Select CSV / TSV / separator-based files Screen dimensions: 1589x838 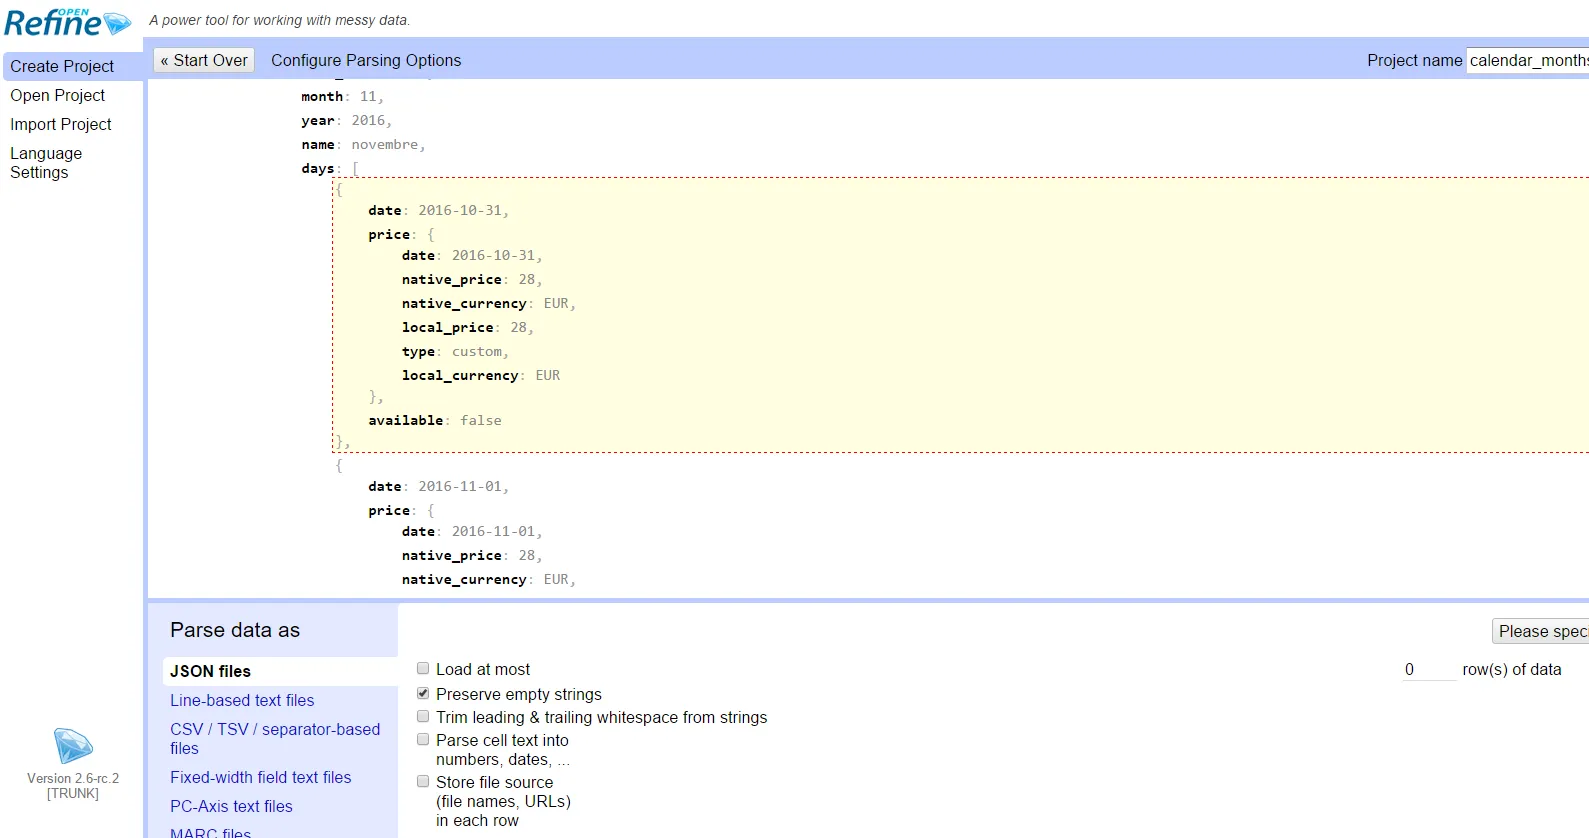point(275,739)
